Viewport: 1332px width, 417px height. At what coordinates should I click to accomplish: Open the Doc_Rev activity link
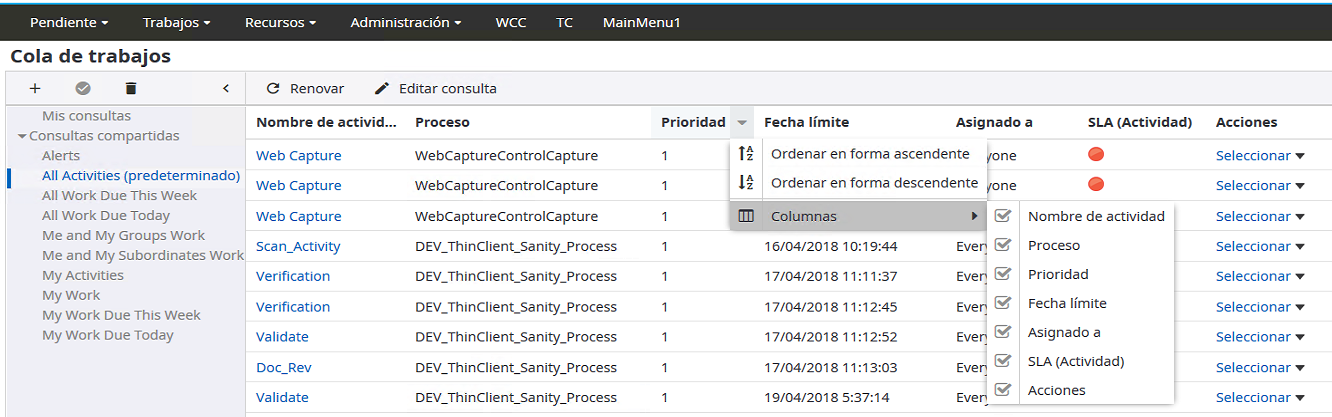(x=283, y=367)
